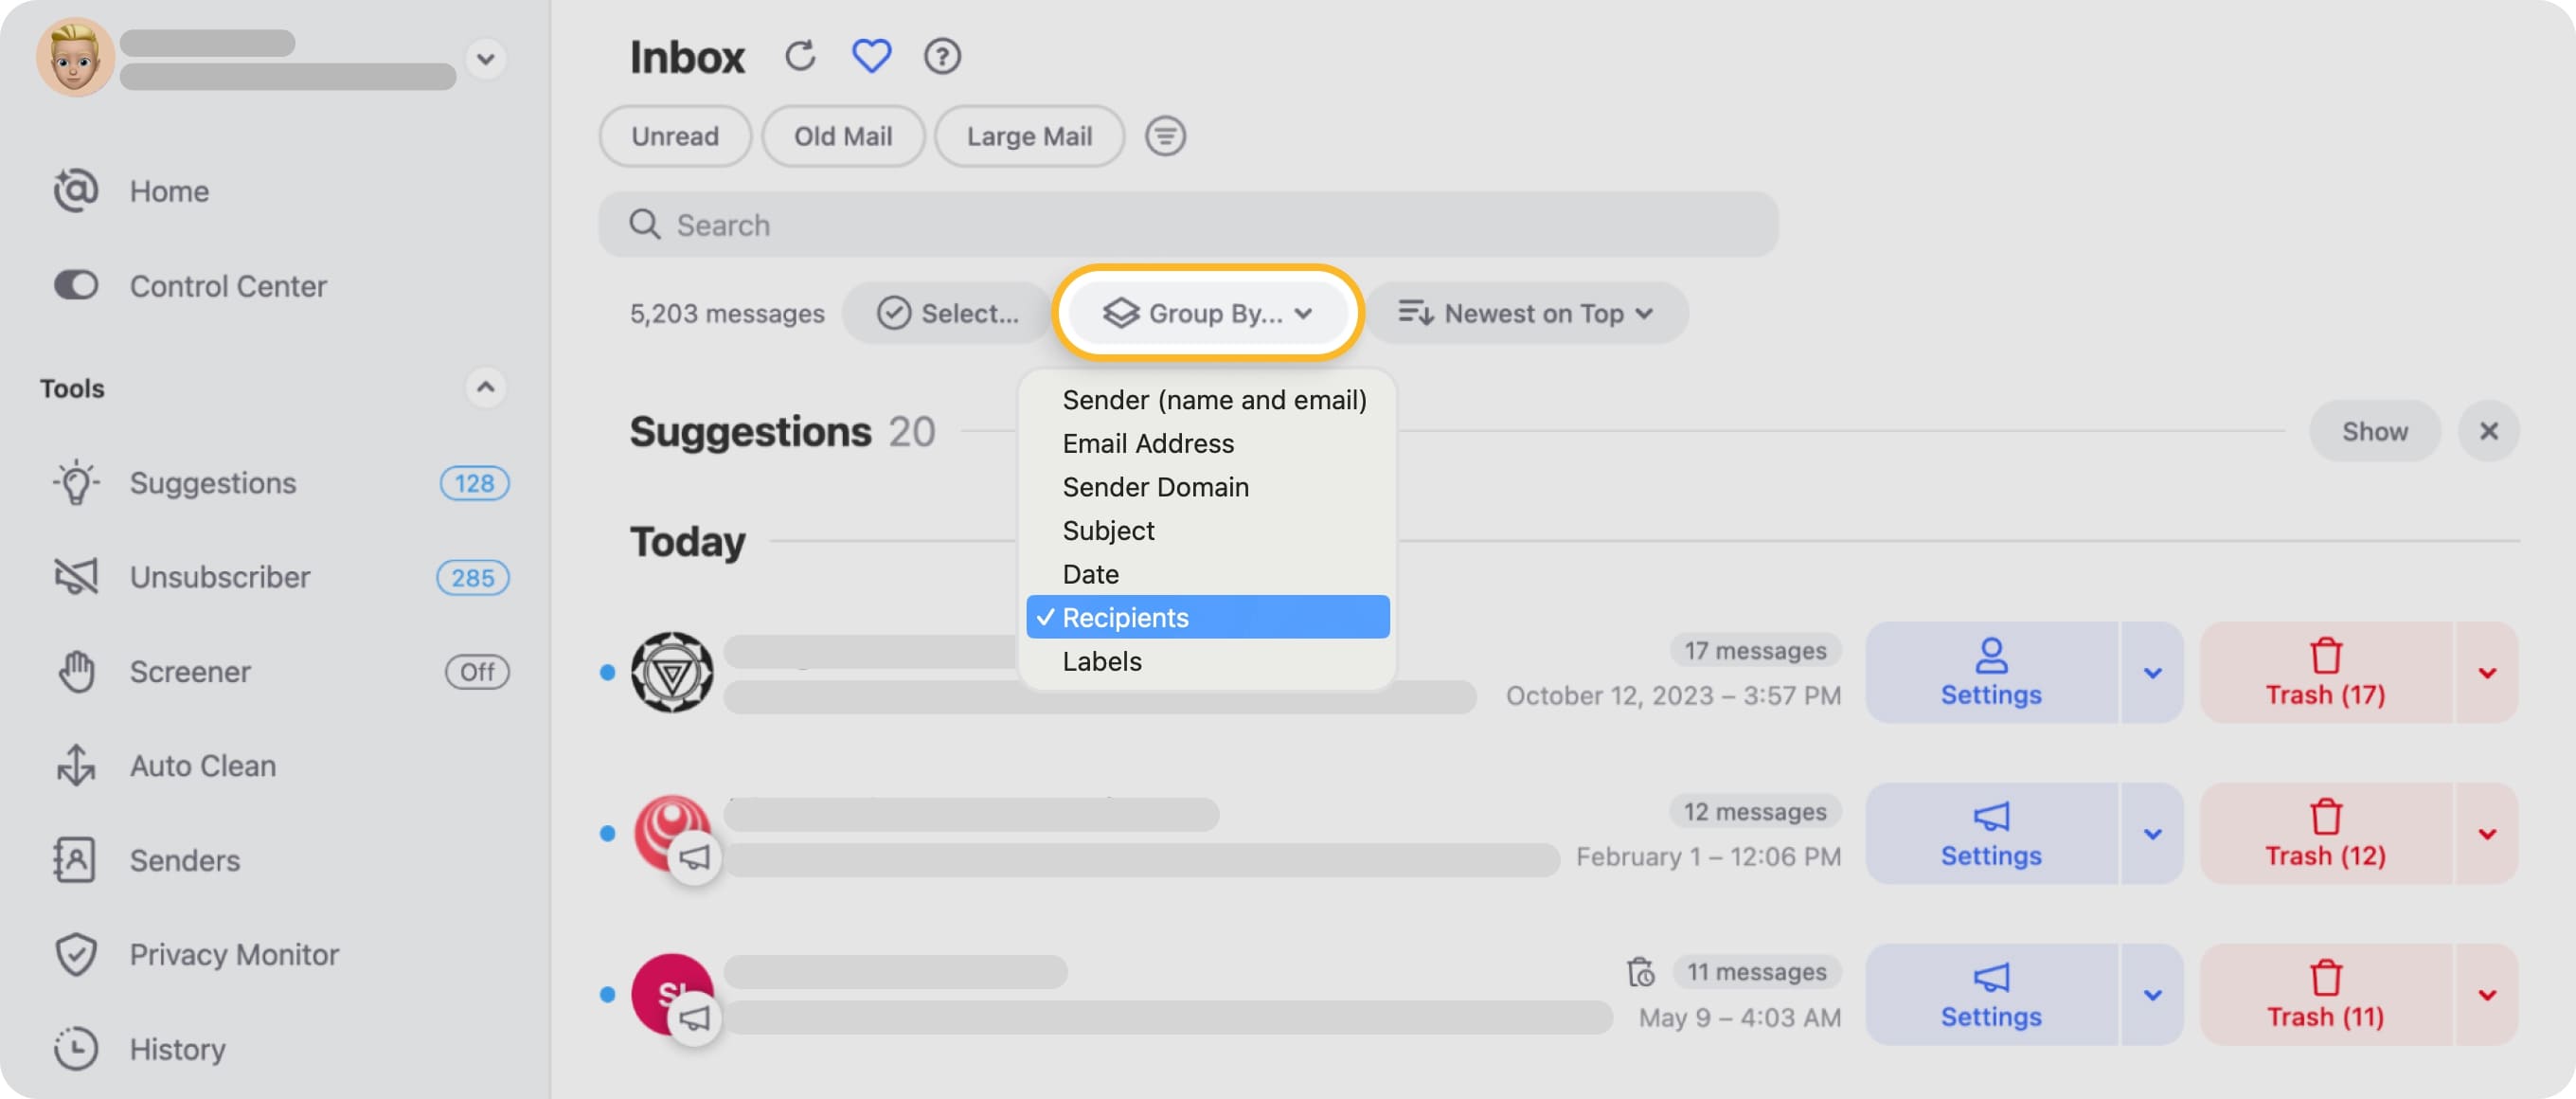Select the Suggestions tool
Viewport: 2576px width, 1099px height.
211,483
